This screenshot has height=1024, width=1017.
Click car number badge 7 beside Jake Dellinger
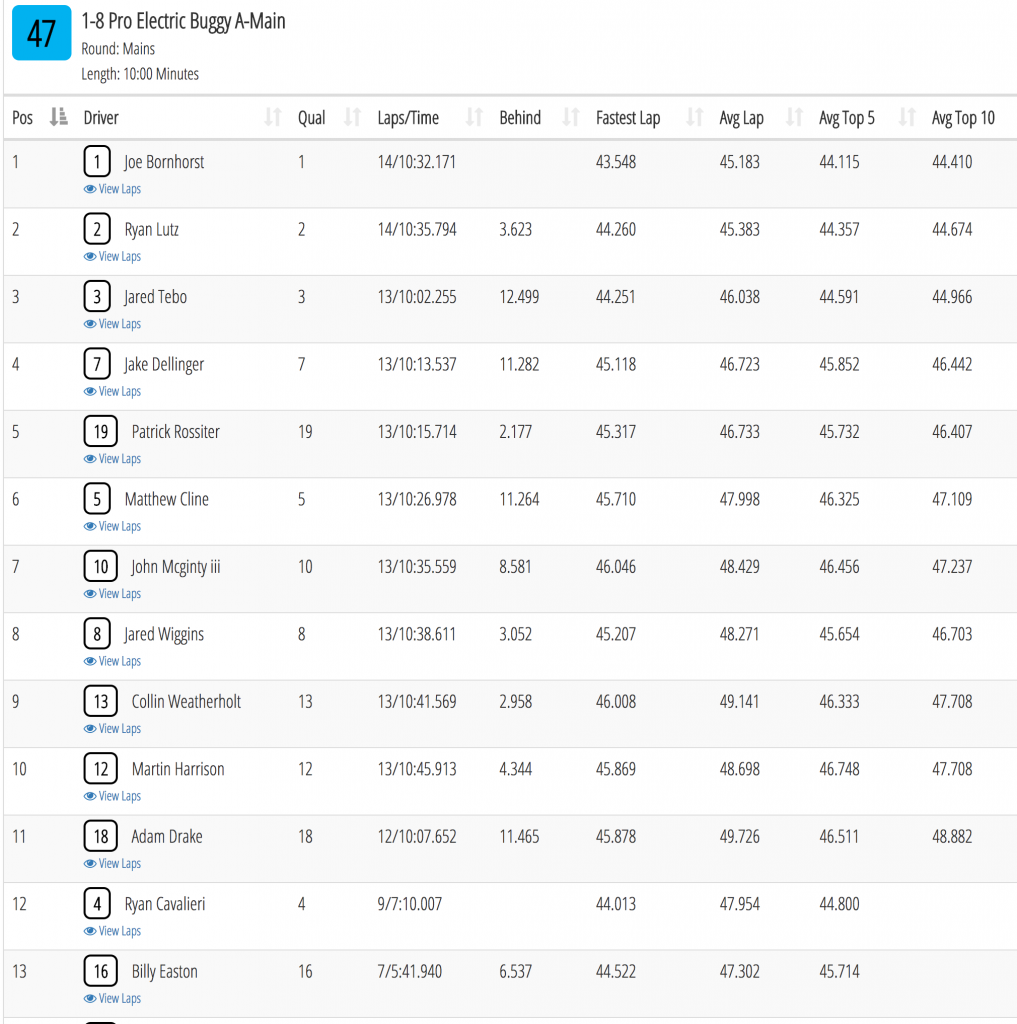[97, 364]
